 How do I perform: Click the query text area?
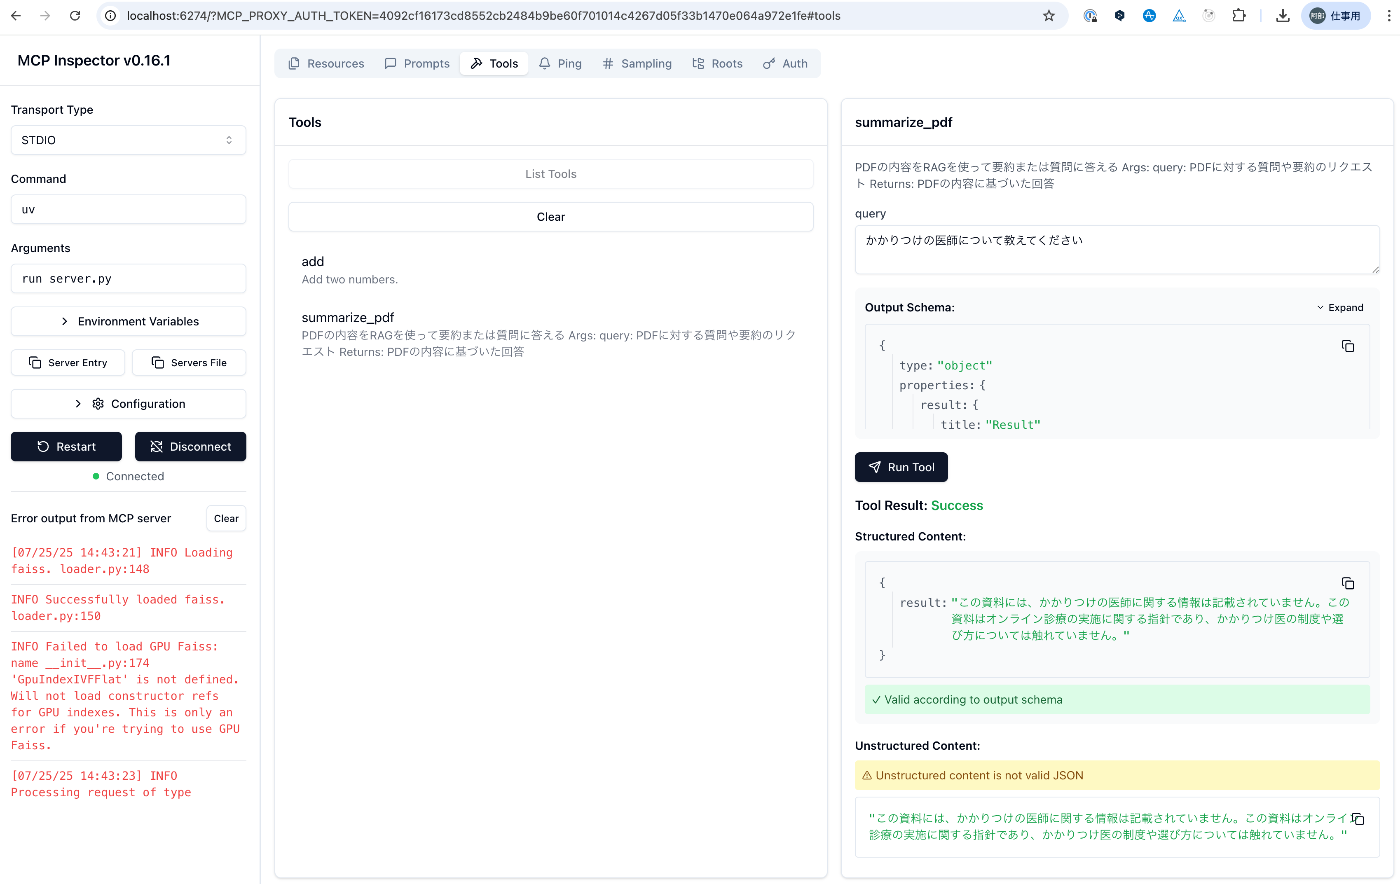click(x=1117, y=249)
